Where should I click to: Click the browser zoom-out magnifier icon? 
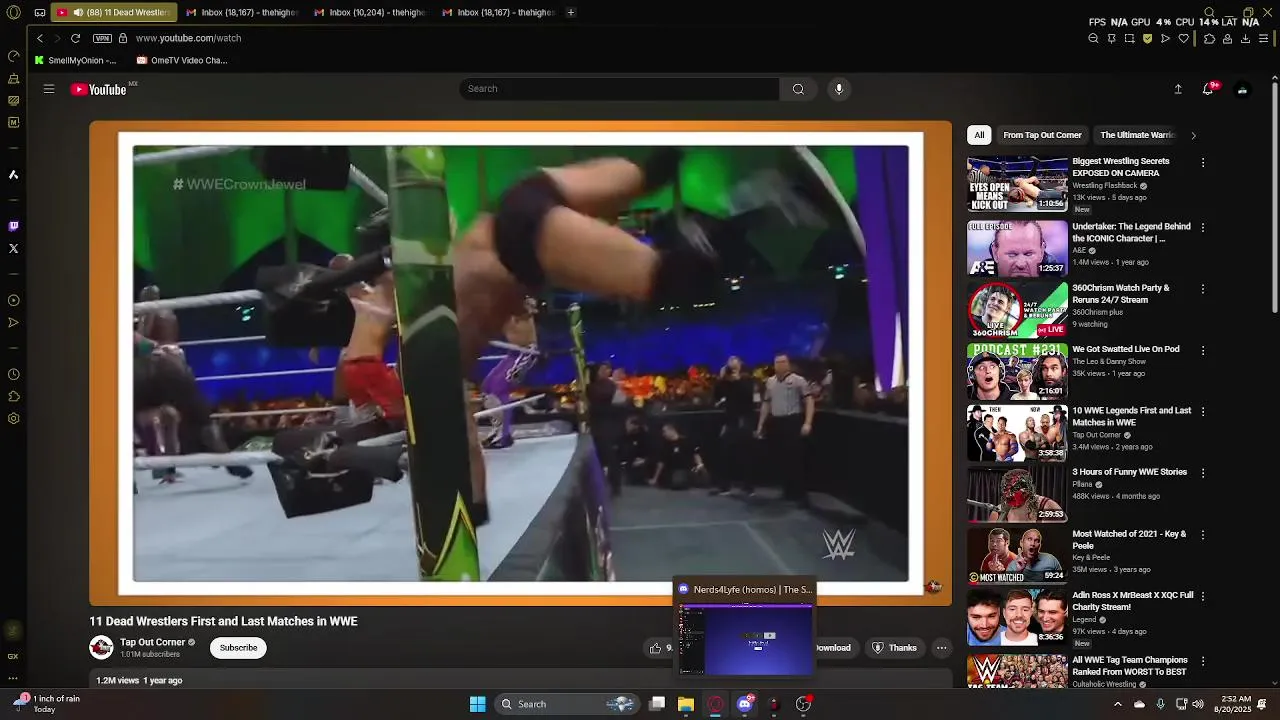coord(1093,38)
